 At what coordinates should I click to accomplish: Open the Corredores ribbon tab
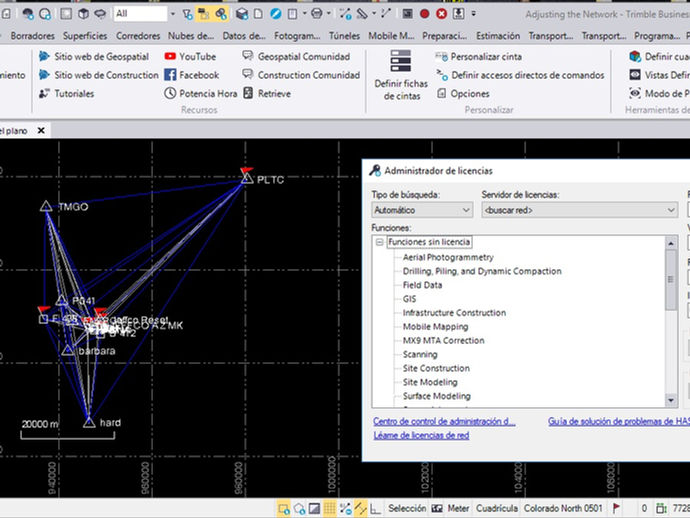coord(138,36)
